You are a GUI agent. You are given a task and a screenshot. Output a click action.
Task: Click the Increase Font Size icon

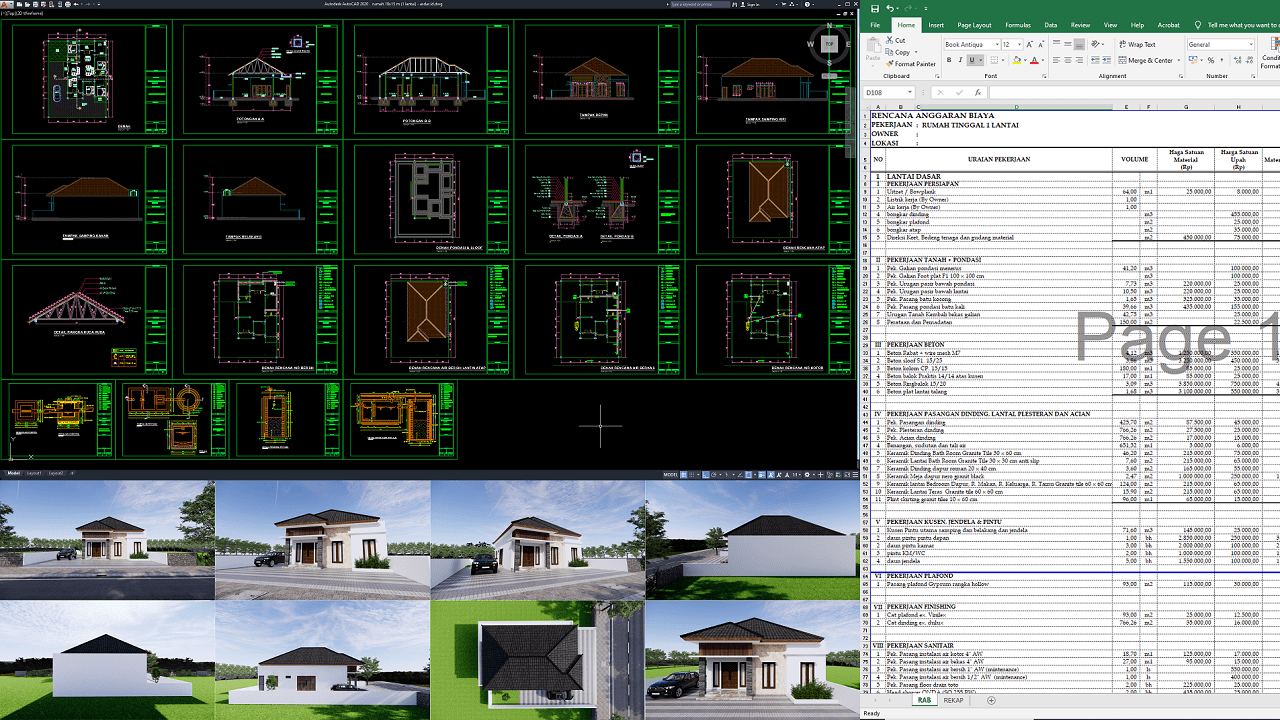point(1030,44)
